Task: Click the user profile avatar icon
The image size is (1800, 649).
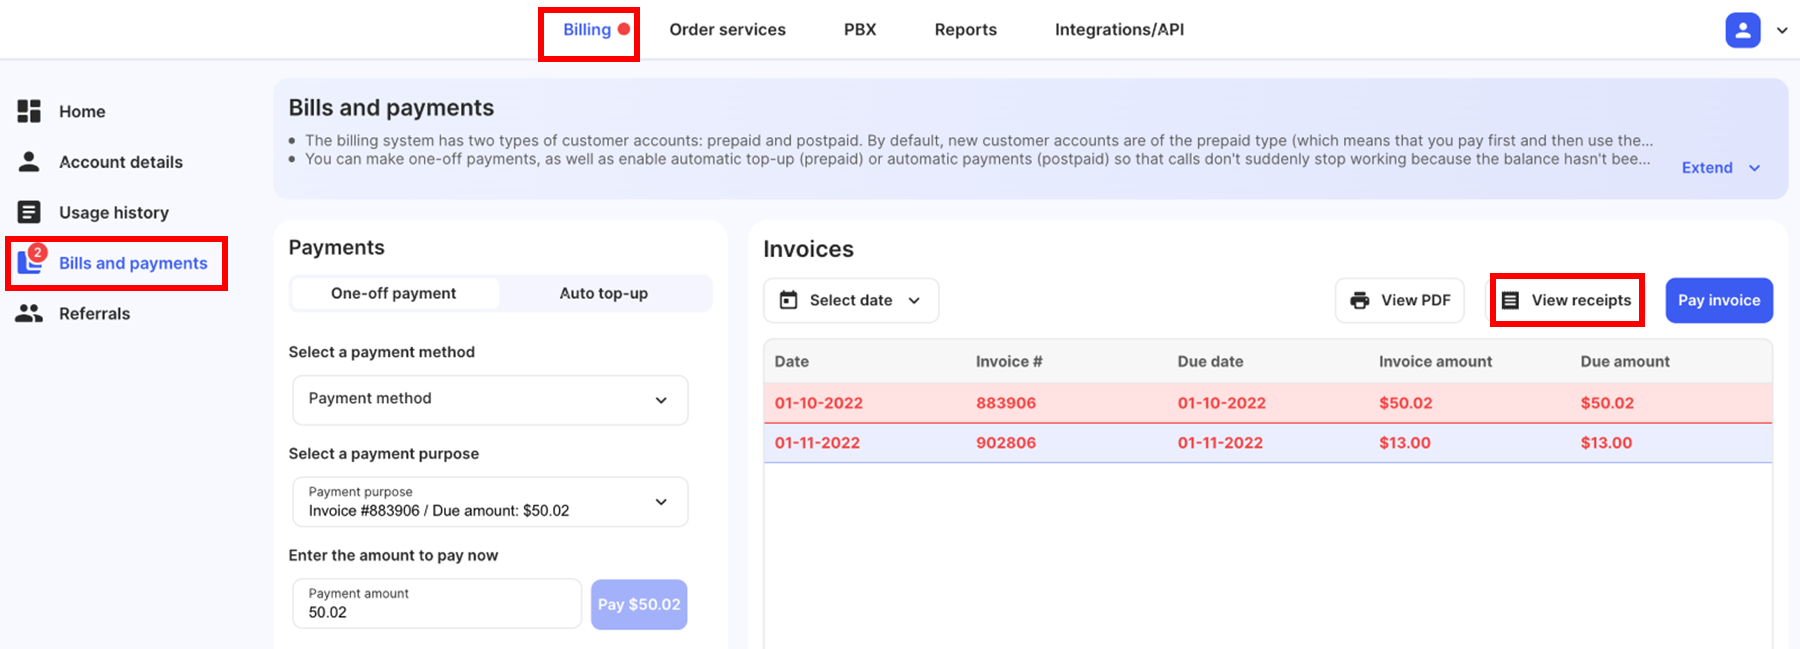Action: click(1742, 30)
